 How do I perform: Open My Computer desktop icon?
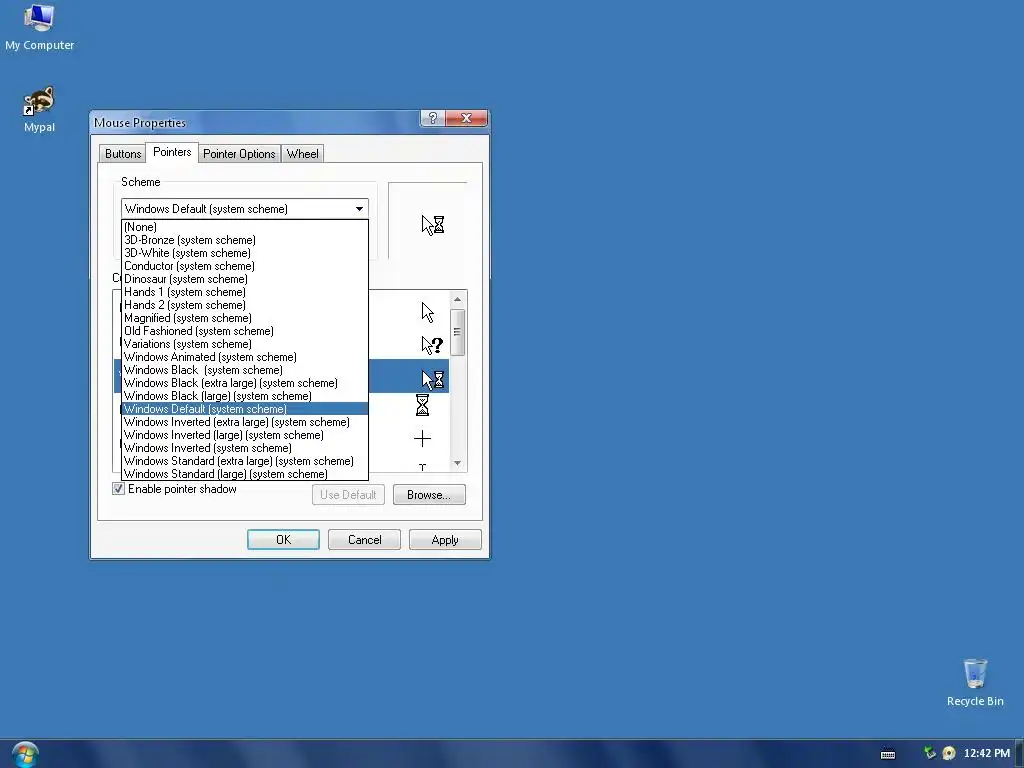click(x=39, y=27)
